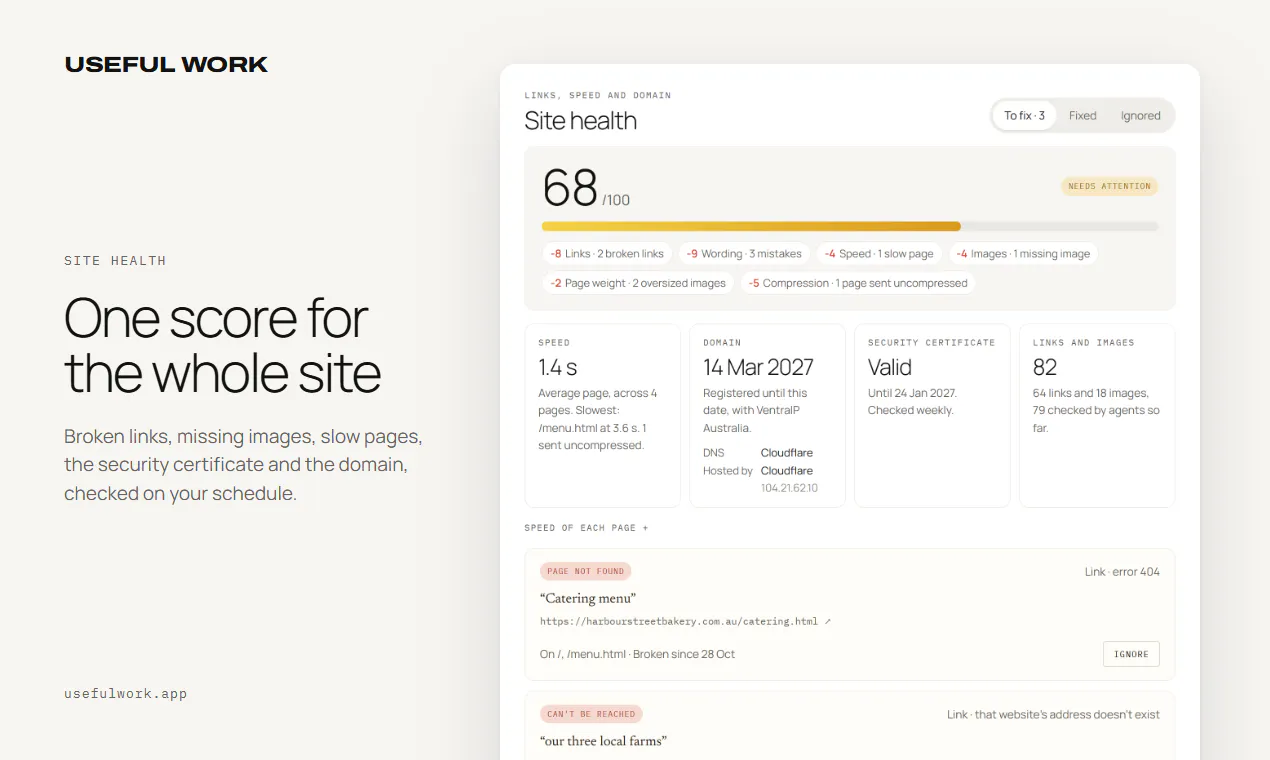The width and height of the screenshot is (1270, 760).
Task: Click the 14 Mar 2027 domain date
Action: click(758, 367)
